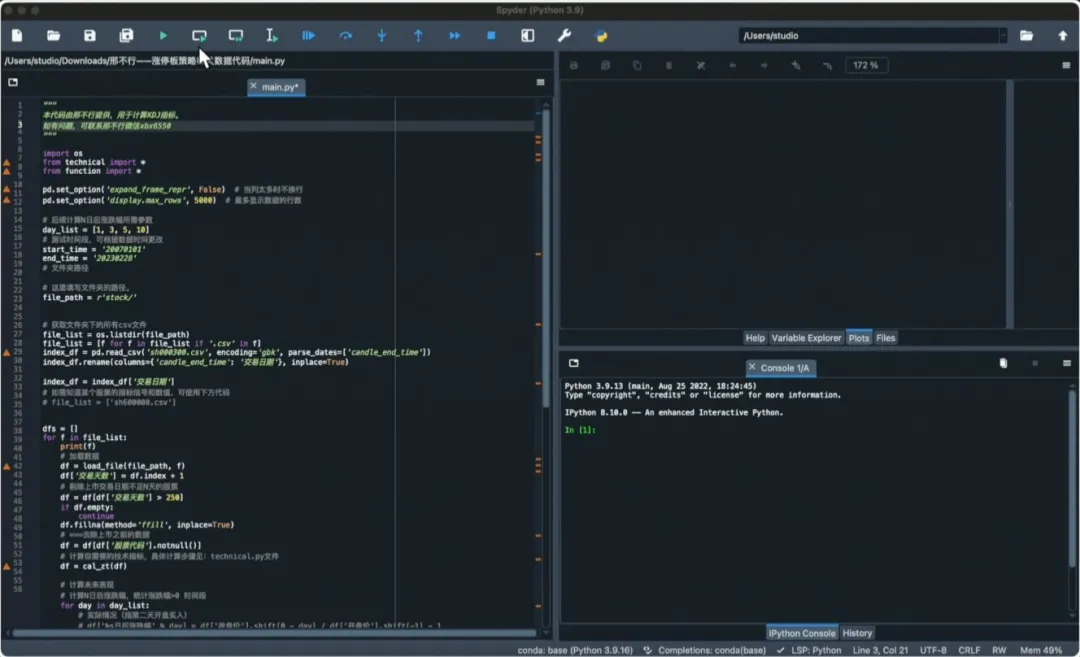Switch to the History tab
The height and width of the screenshot is (657, 1080).
tap(858, 633)
